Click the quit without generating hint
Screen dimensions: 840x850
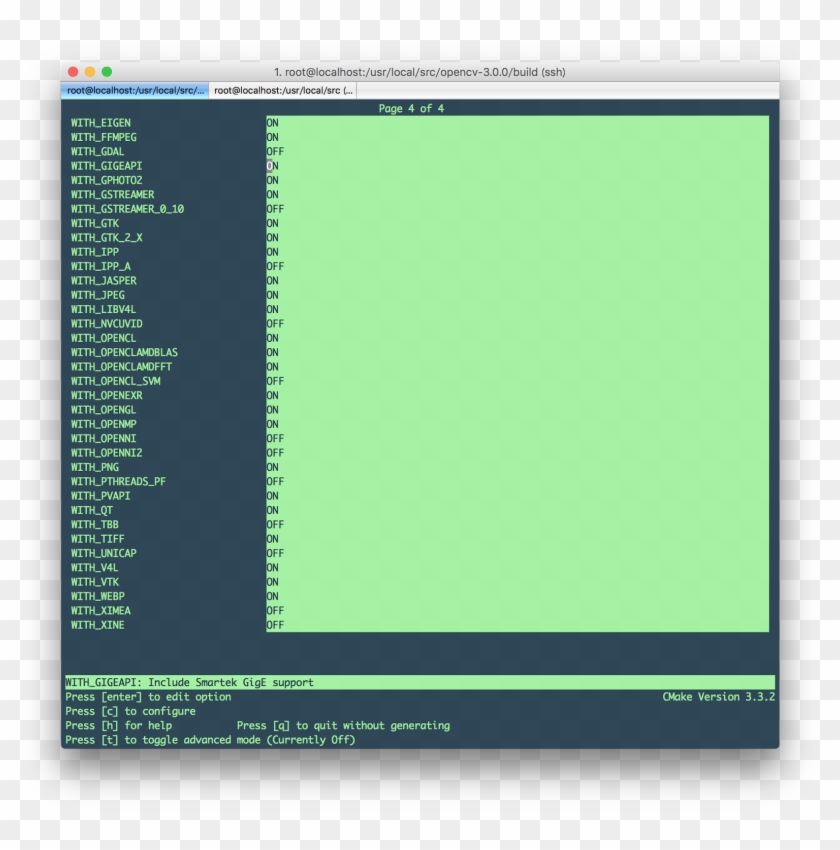tap(343, 726)
